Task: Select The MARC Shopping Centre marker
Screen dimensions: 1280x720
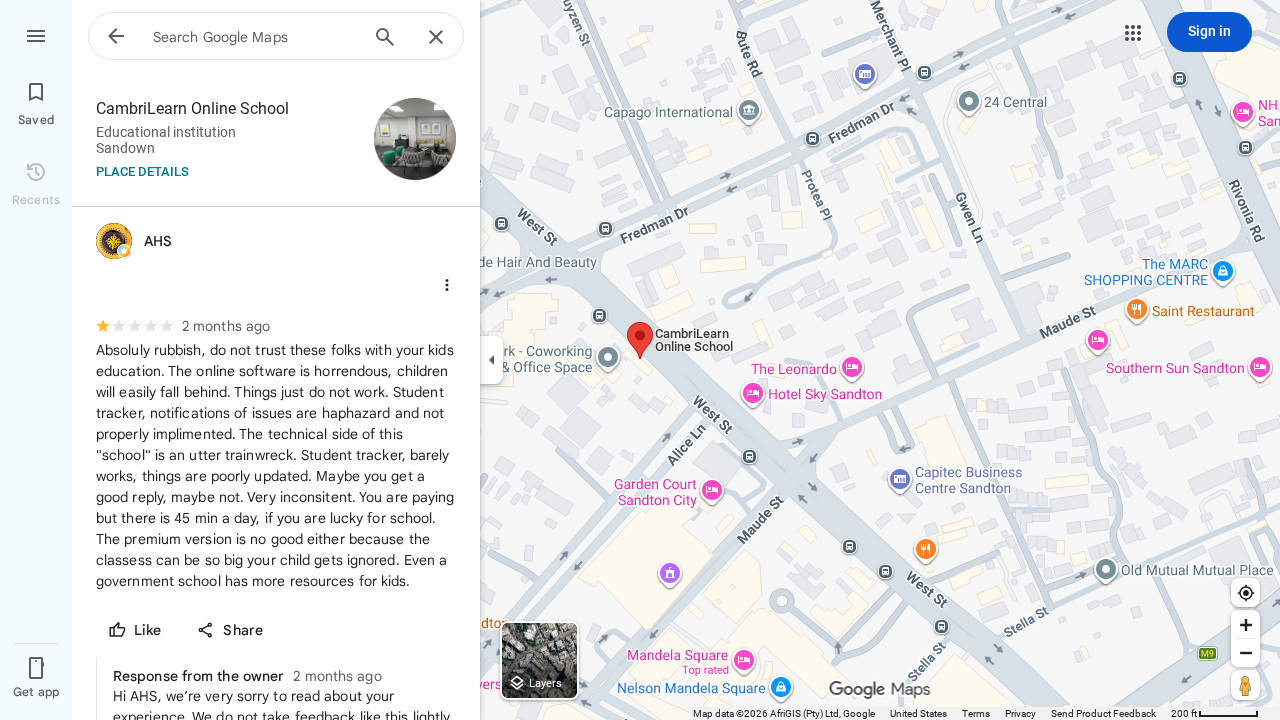Action: tap(1222, 271)
